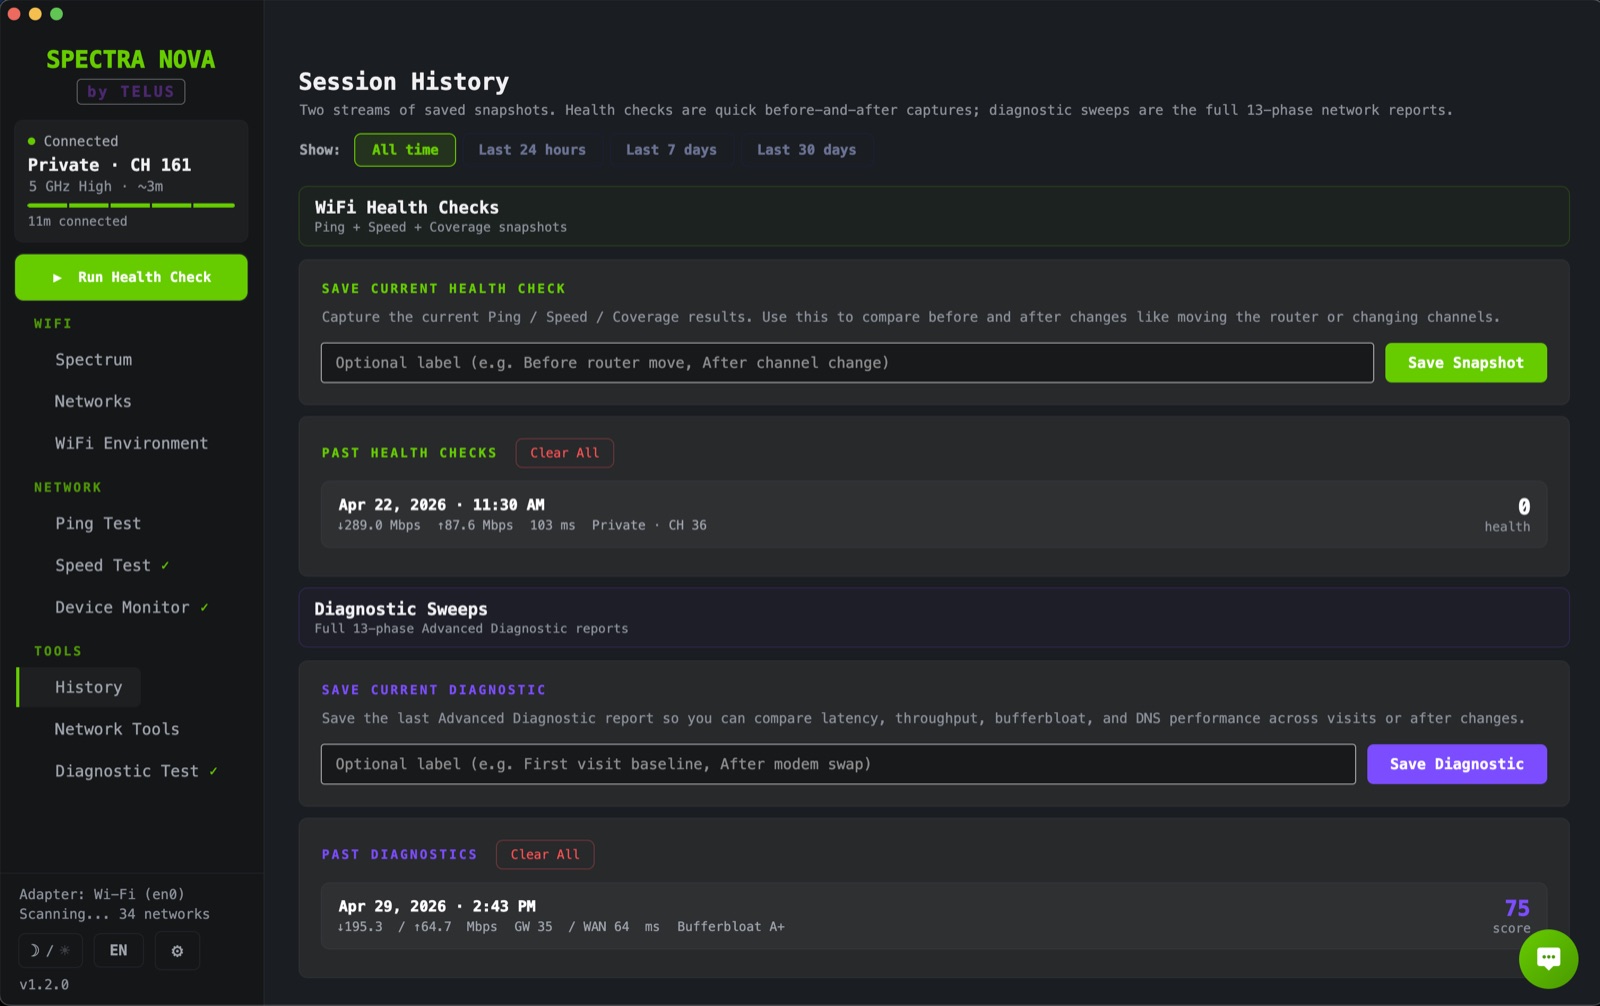The height and width of the screenshot is (1006, 1600).
Task: Click the connected network status card
Action: click(131, 181)
